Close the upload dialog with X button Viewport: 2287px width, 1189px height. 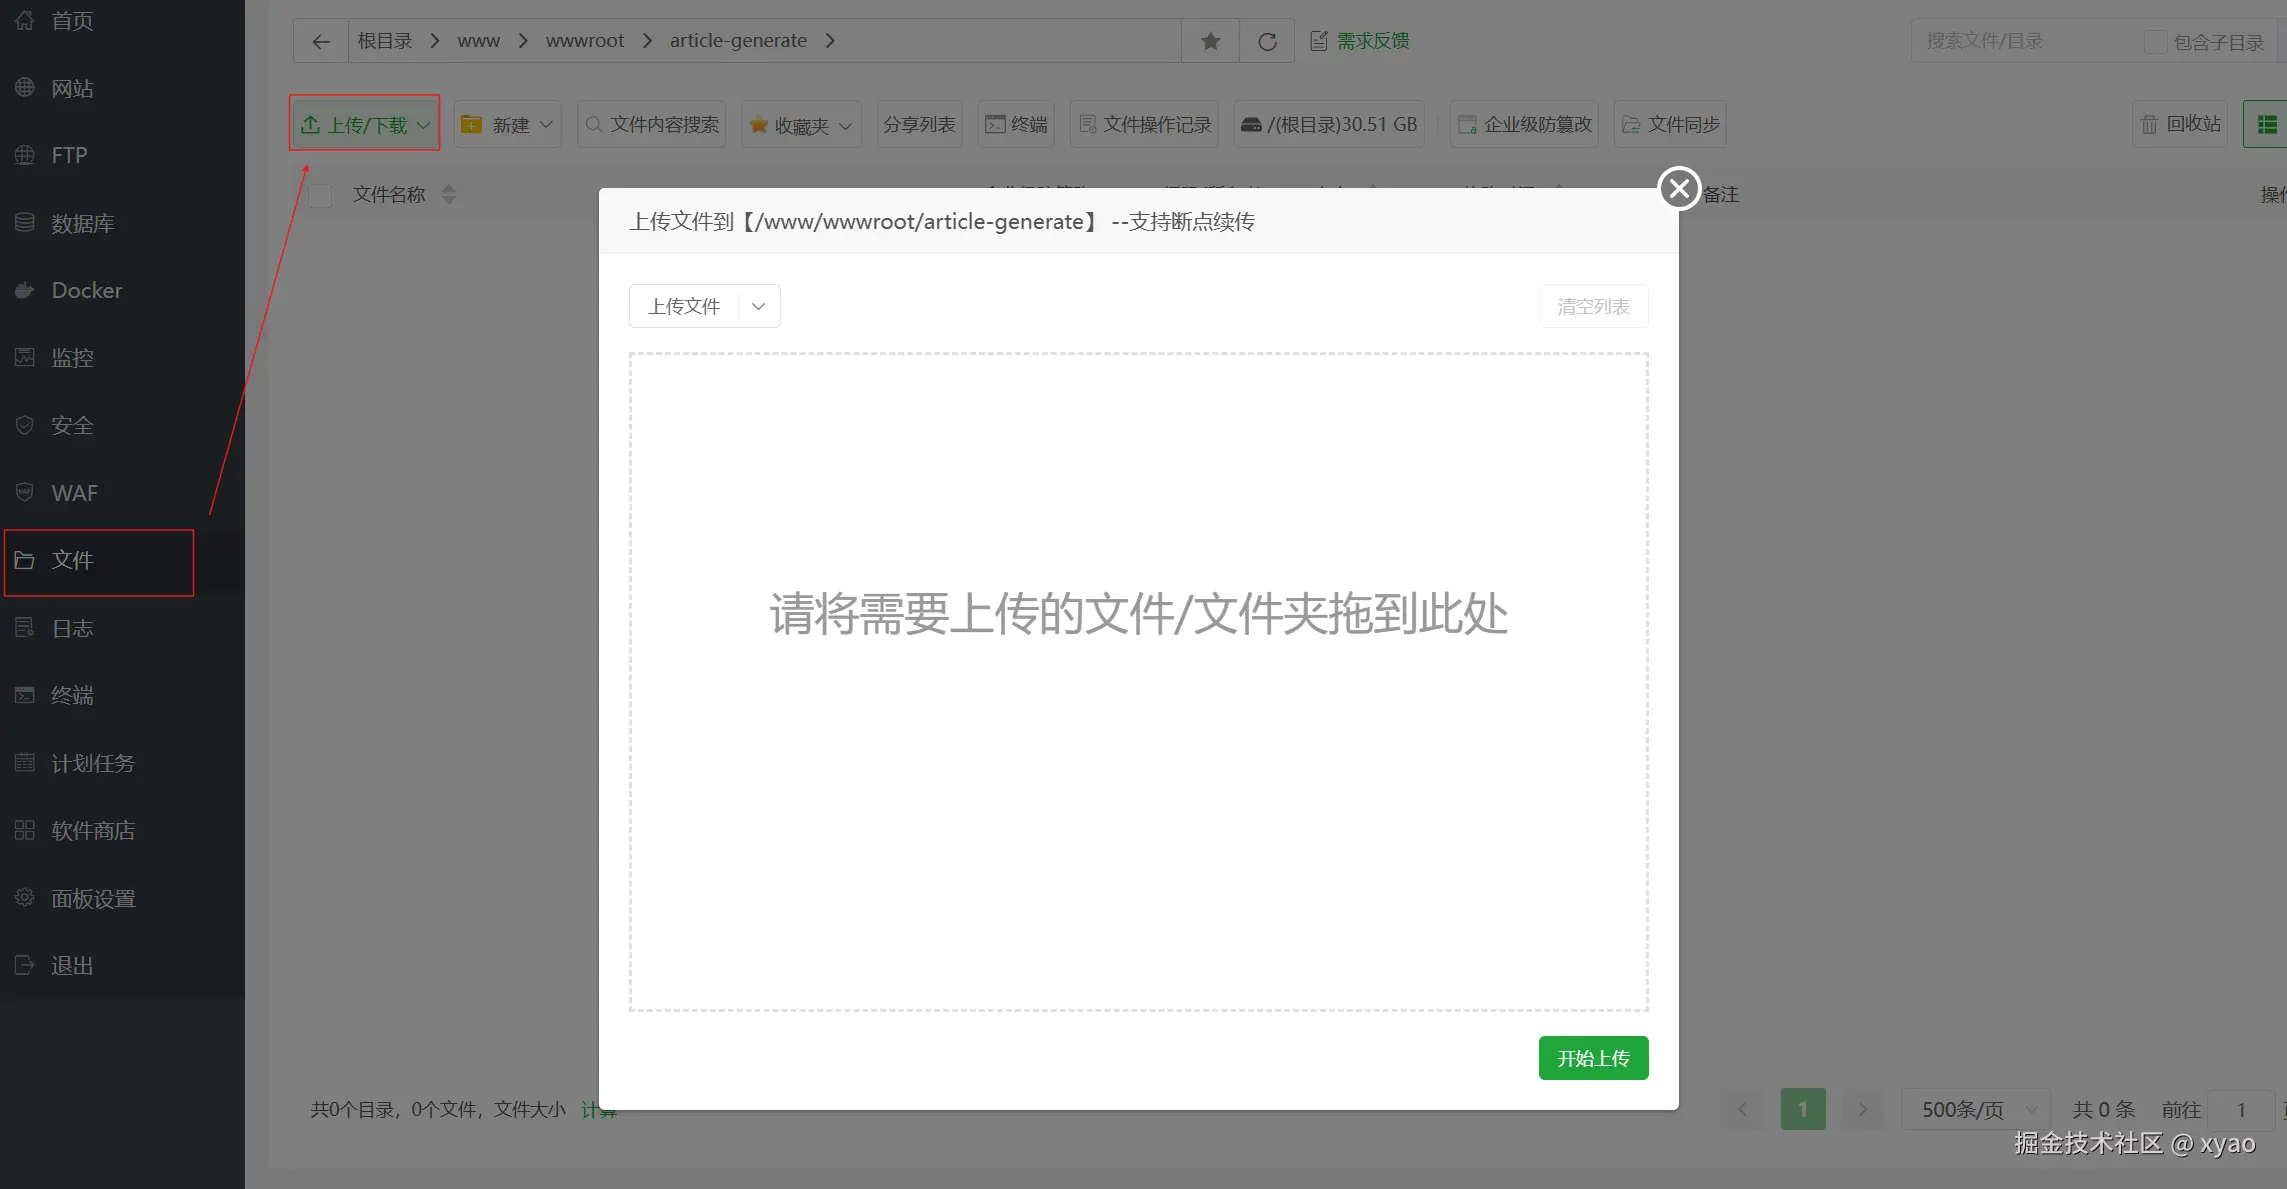1679,188
